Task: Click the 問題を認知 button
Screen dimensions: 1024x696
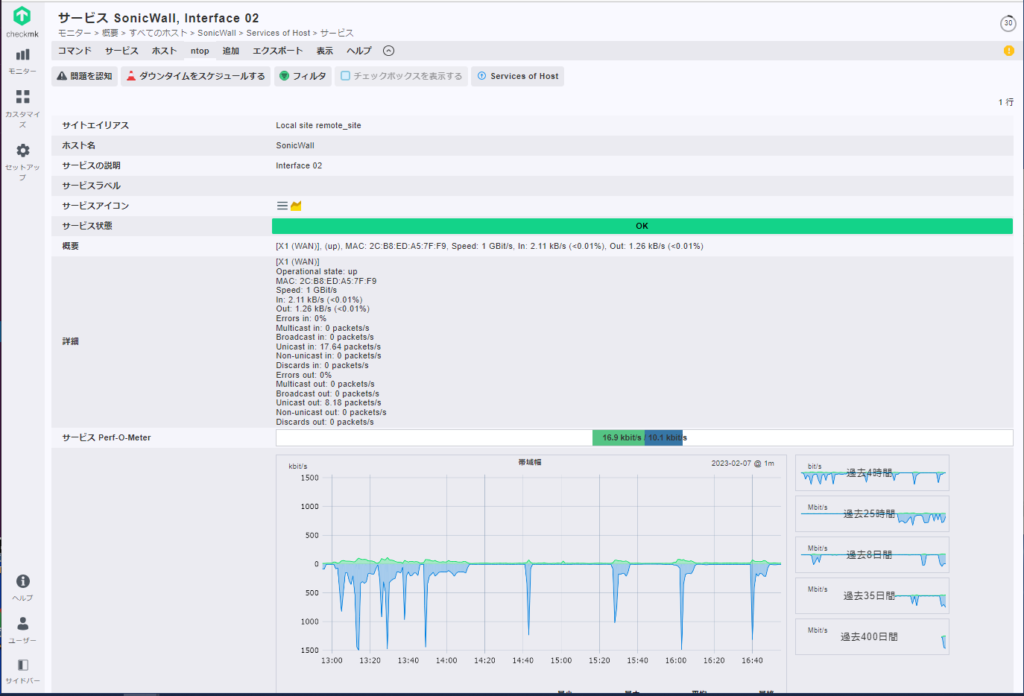Action: pos(85,76)
